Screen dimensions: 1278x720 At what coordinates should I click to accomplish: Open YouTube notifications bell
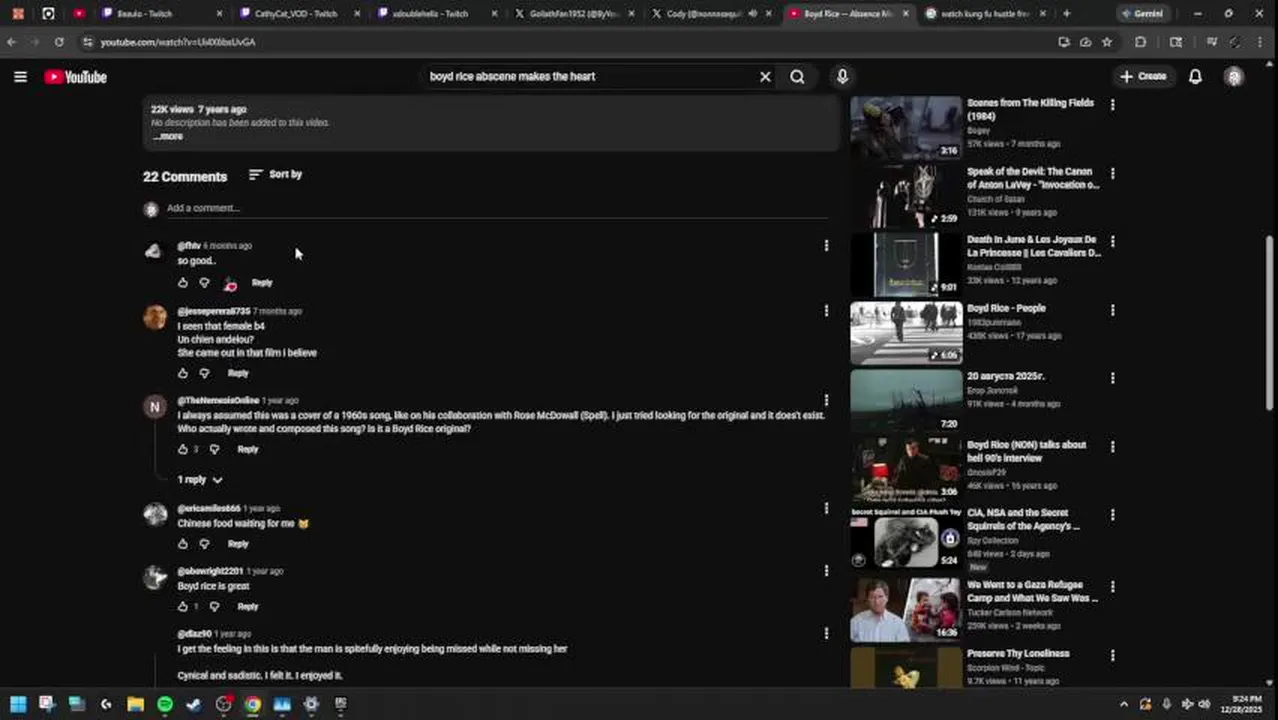tap(1195, 77)
